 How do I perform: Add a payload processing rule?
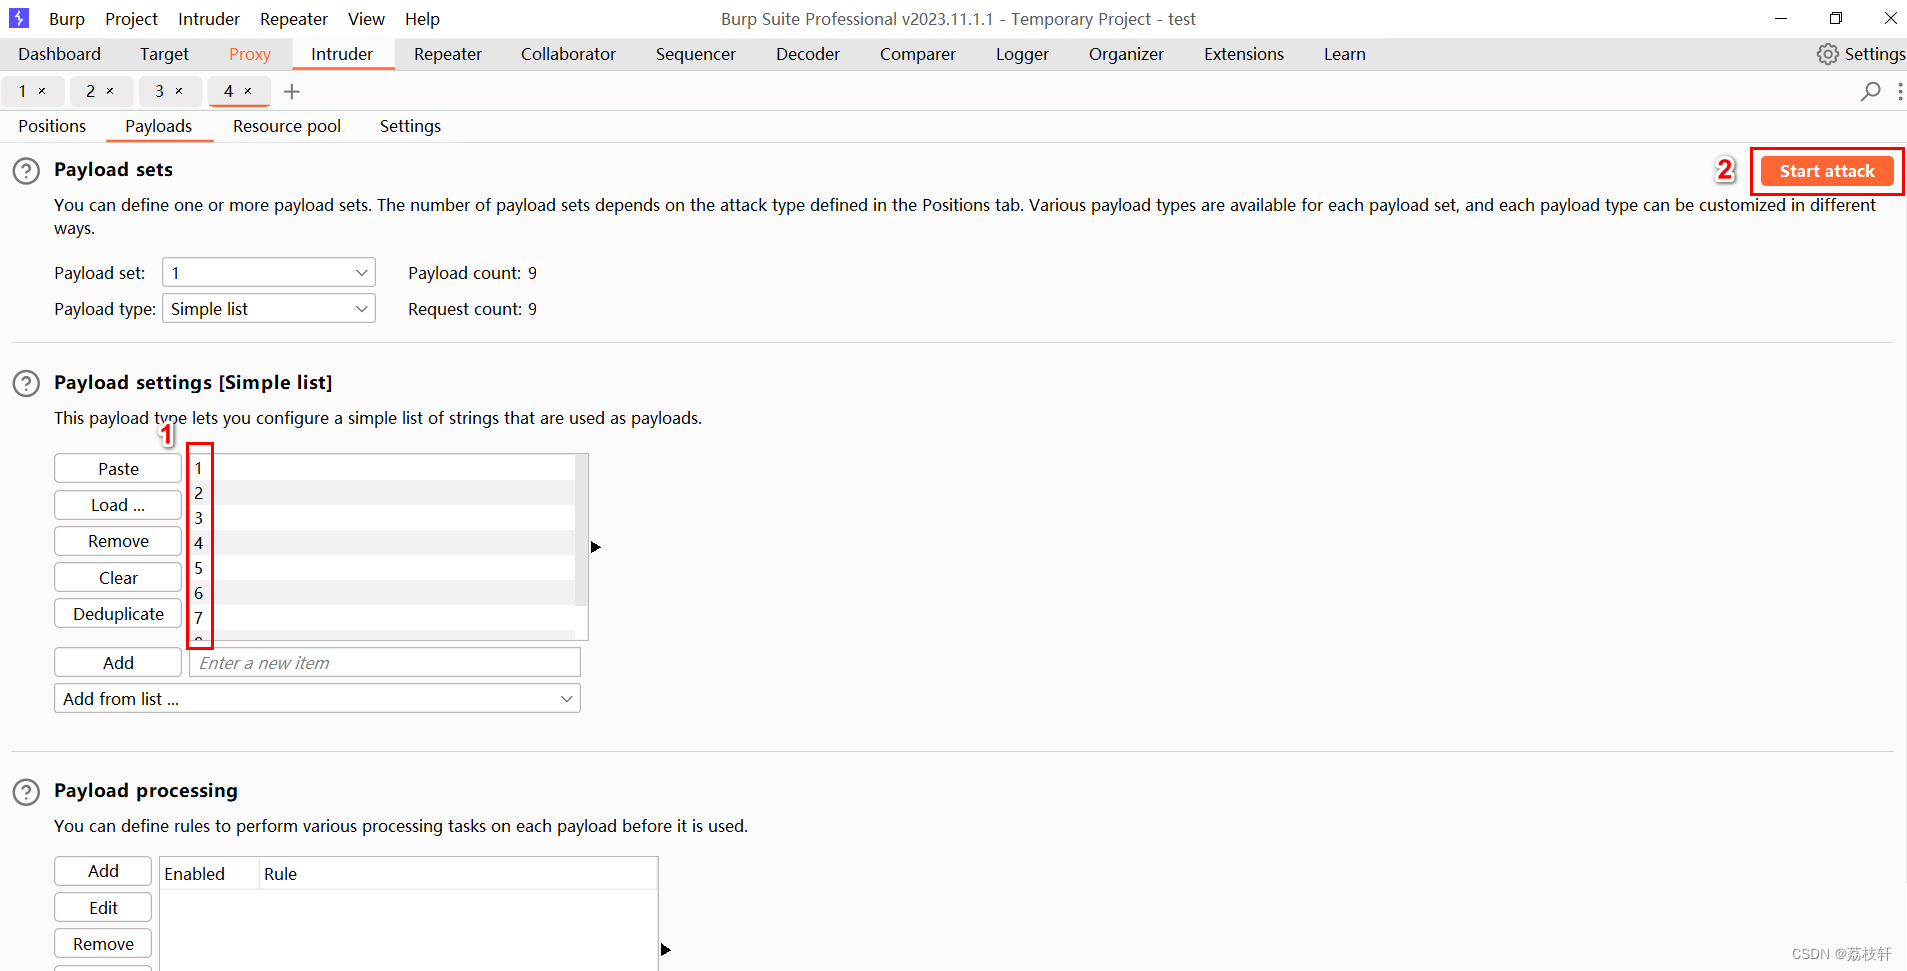point(103,871)
